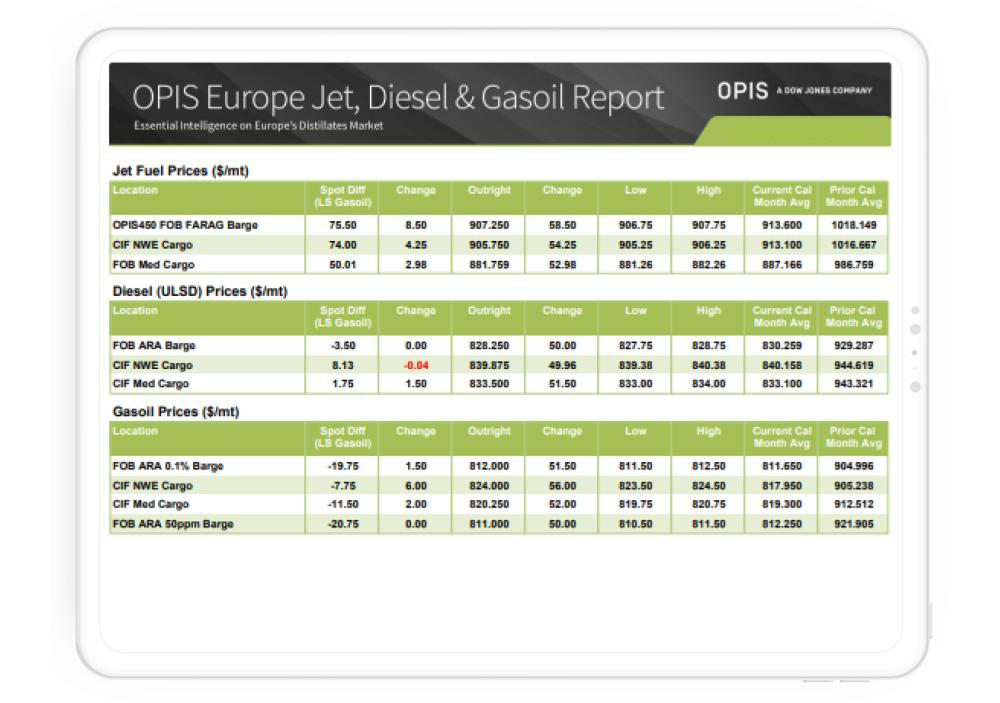Click the spot diff value '74.00'
This screenshot has width=1000, height=703.
coord(342,245)
